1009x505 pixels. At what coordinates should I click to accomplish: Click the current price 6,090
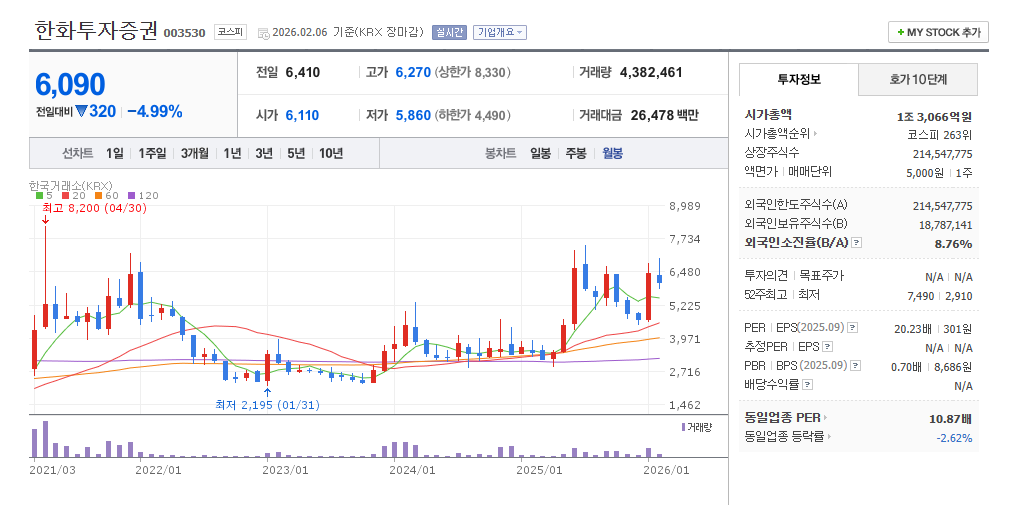(x=70, y=84)
